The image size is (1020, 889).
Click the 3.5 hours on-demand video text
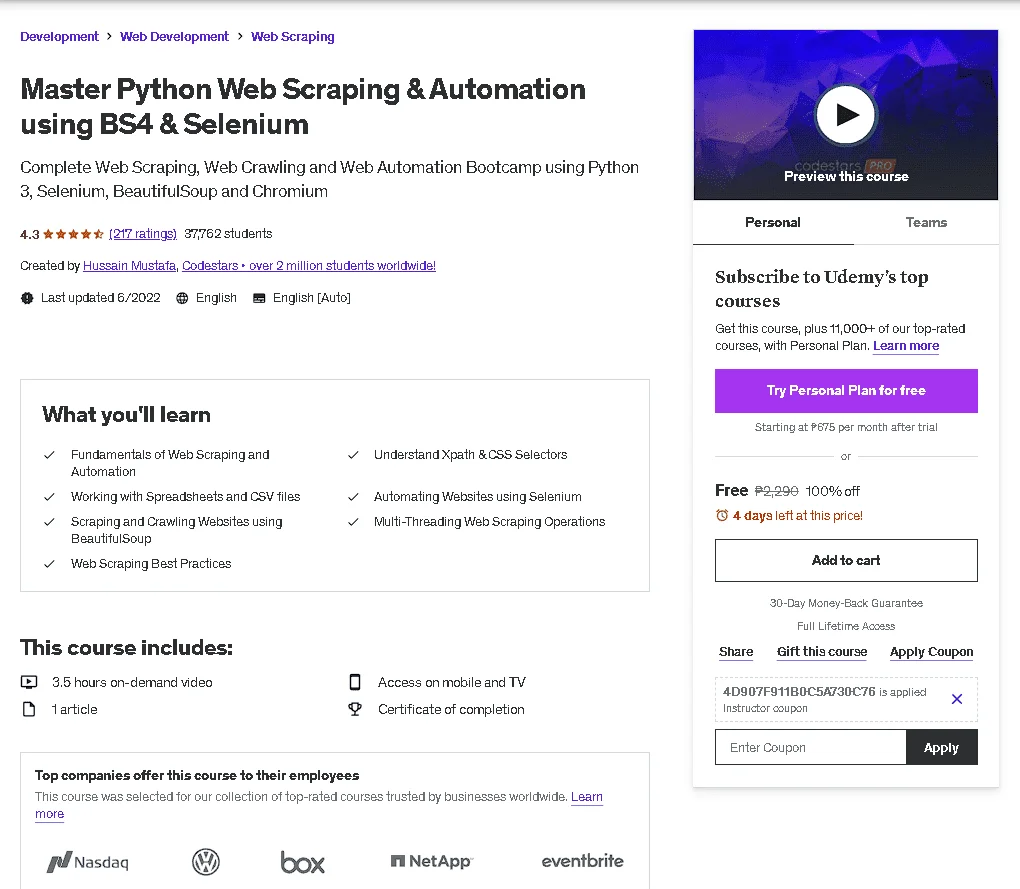tap(132, 682)
